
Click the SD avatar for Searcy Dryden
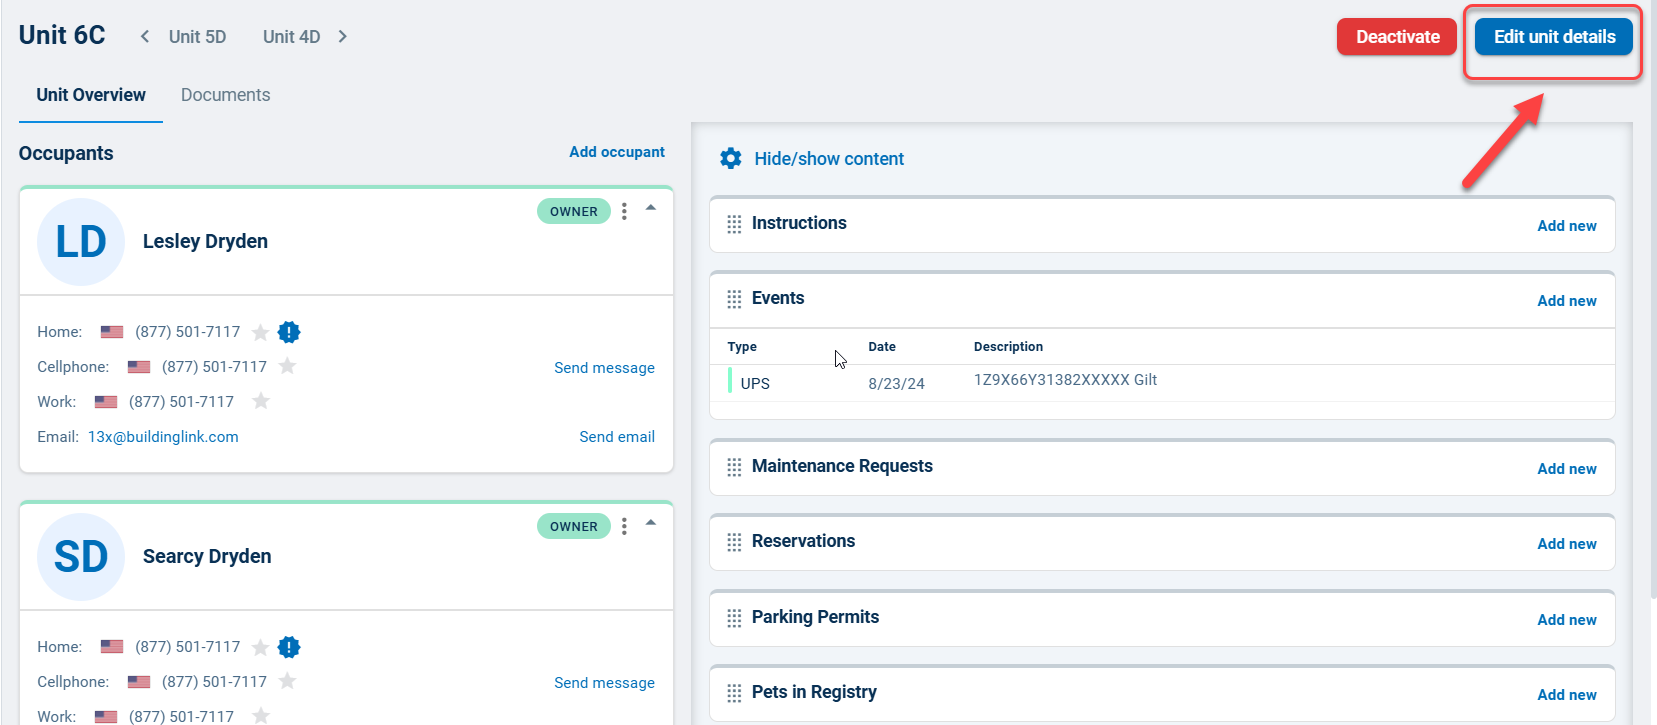tap(81, 557)
